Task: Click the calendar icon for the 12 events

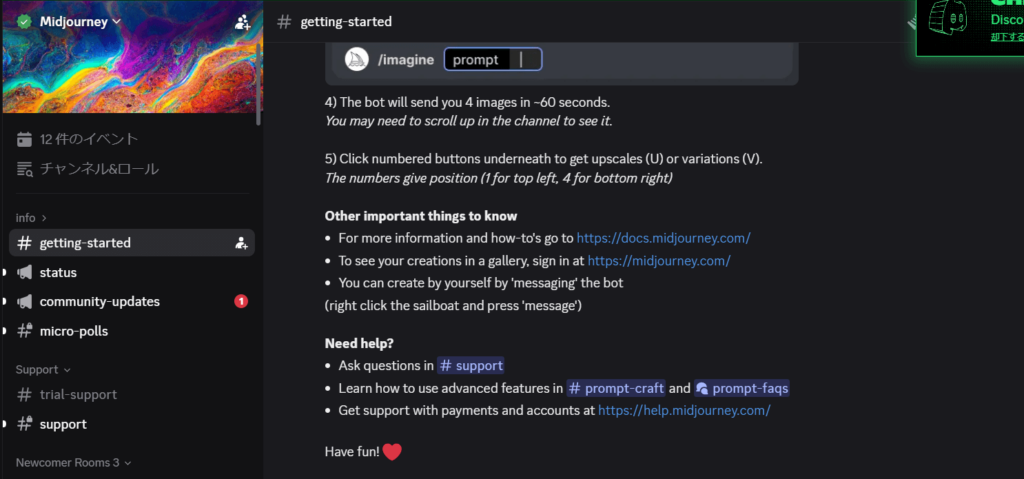Action: pos(25,139)
